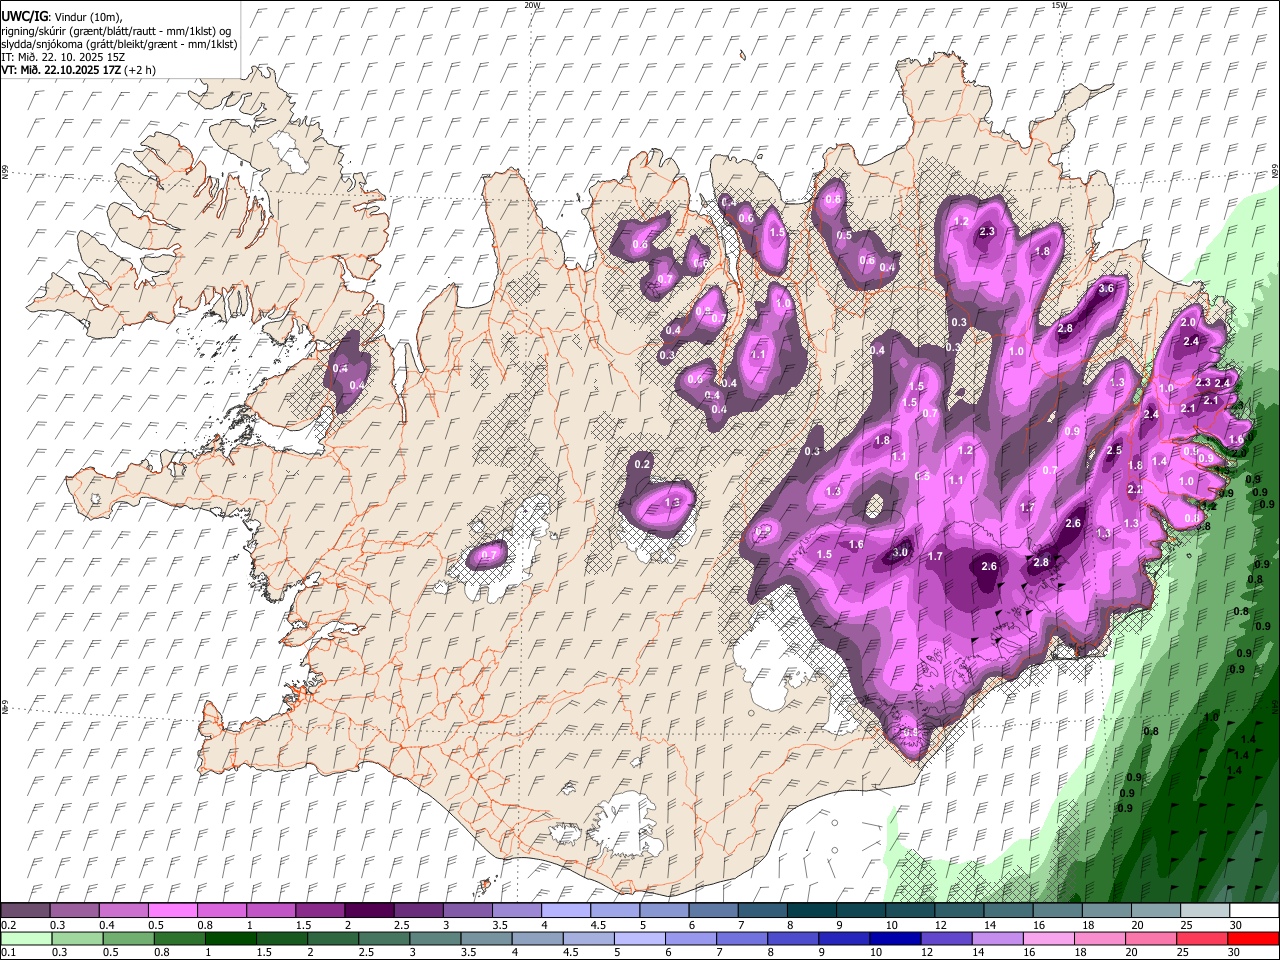Click the '20W' longitude label at the top
The image size is (1280, 960).
pyautogui.click(x=532, y=5)
